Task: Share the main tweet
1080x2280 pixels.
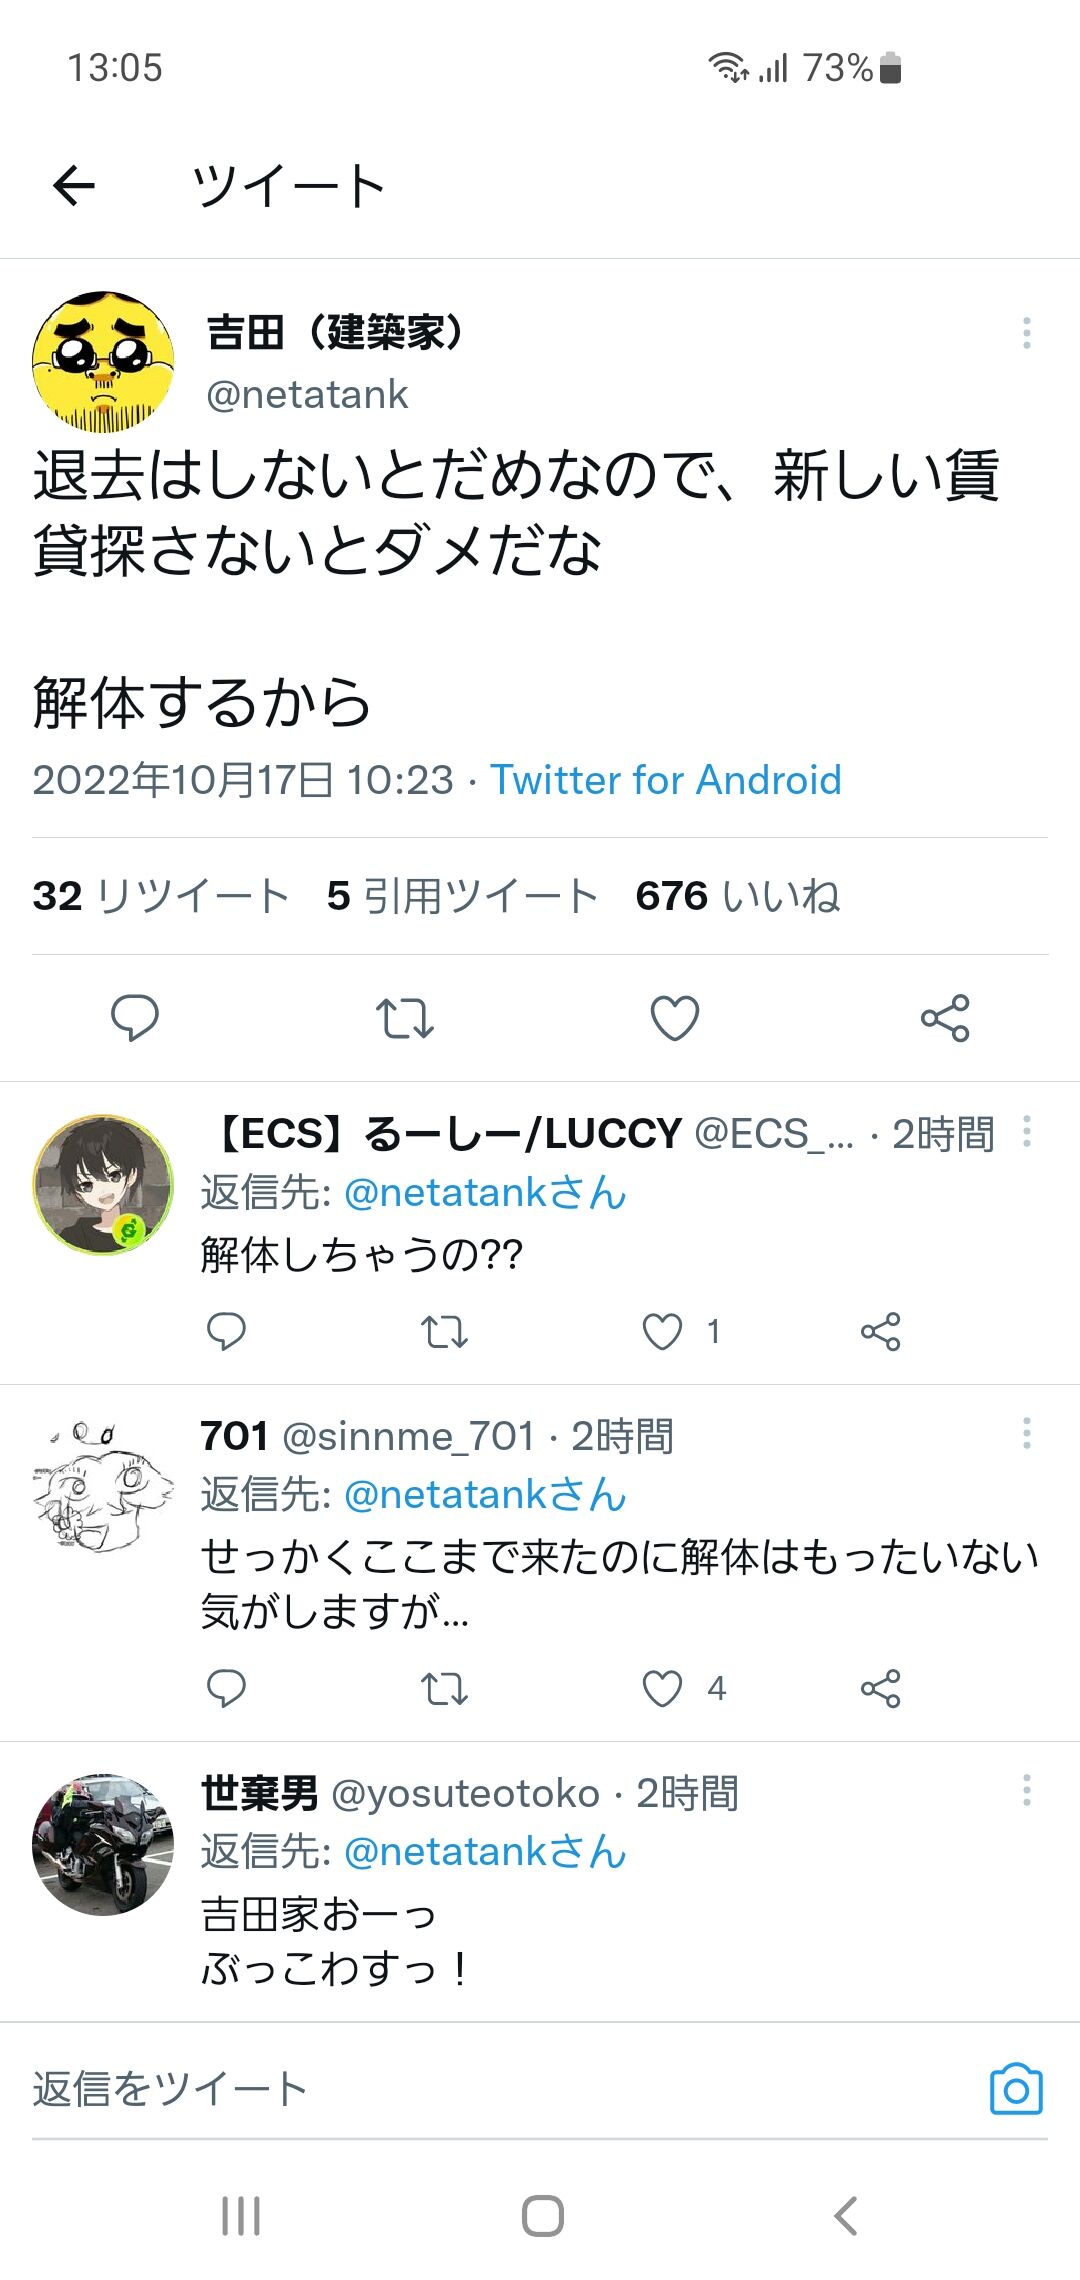Action: pyautogui.click(x=945, y=1018)
